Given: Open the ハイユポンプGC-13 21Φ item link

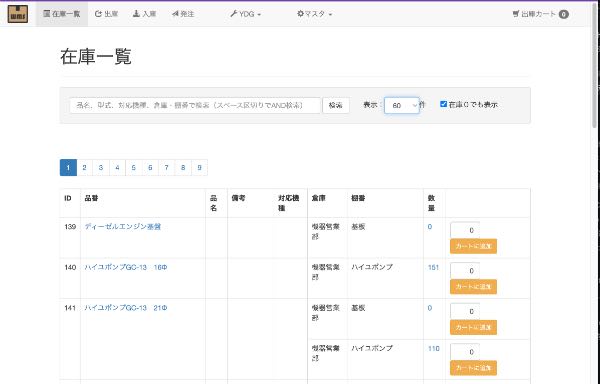Looking at the screenshot, I should click(126, 308).
